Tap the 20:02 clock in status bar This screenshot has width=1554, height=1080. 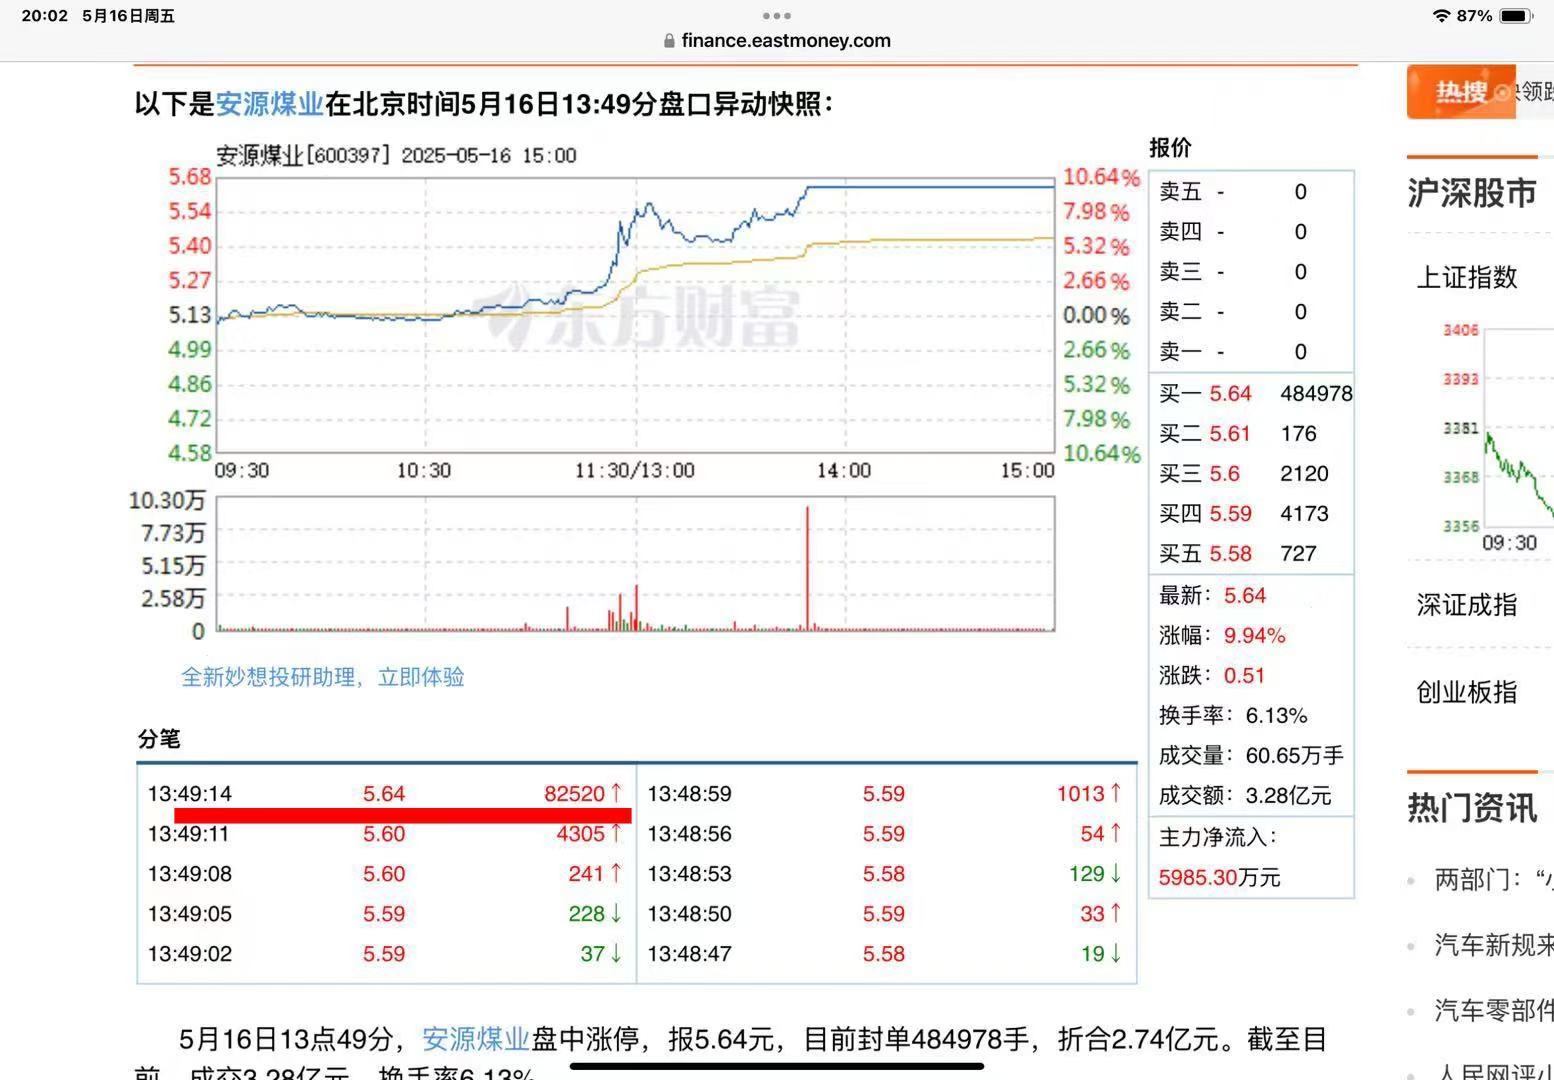tap(45, 16)
